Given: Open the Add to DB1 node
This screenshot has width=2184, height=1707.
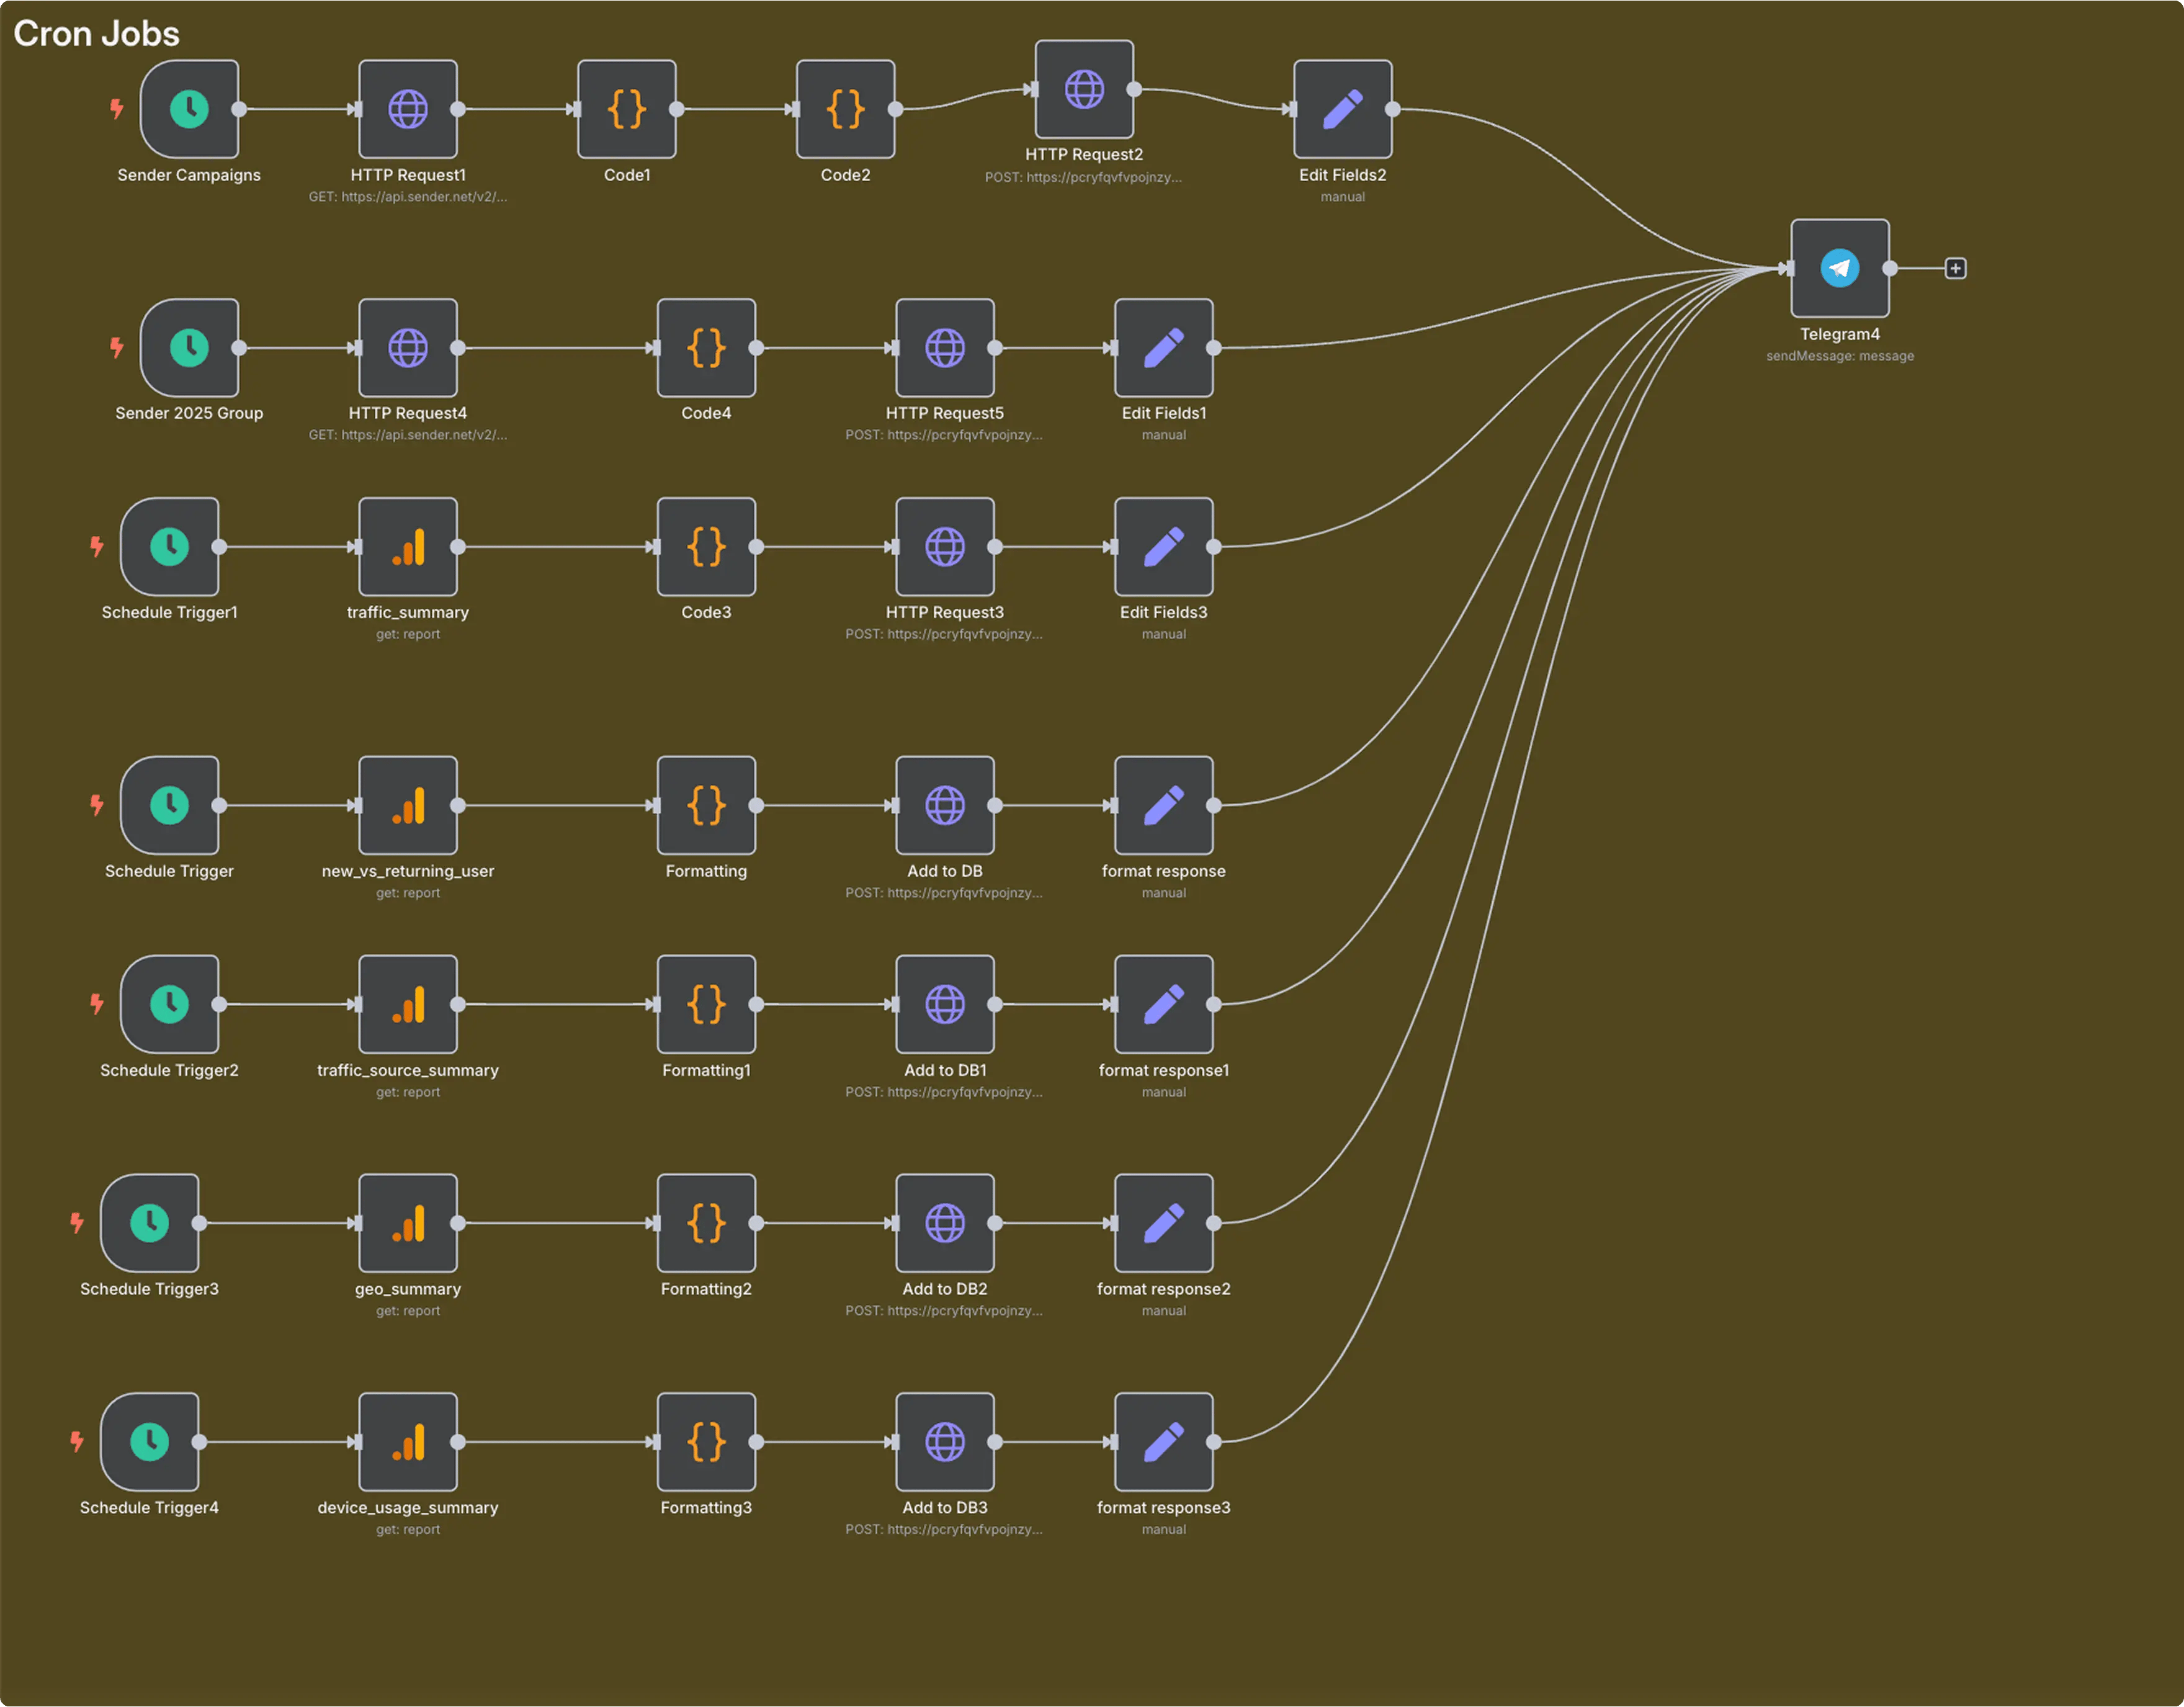Looking at the screenshot, I should point(945,1004).
